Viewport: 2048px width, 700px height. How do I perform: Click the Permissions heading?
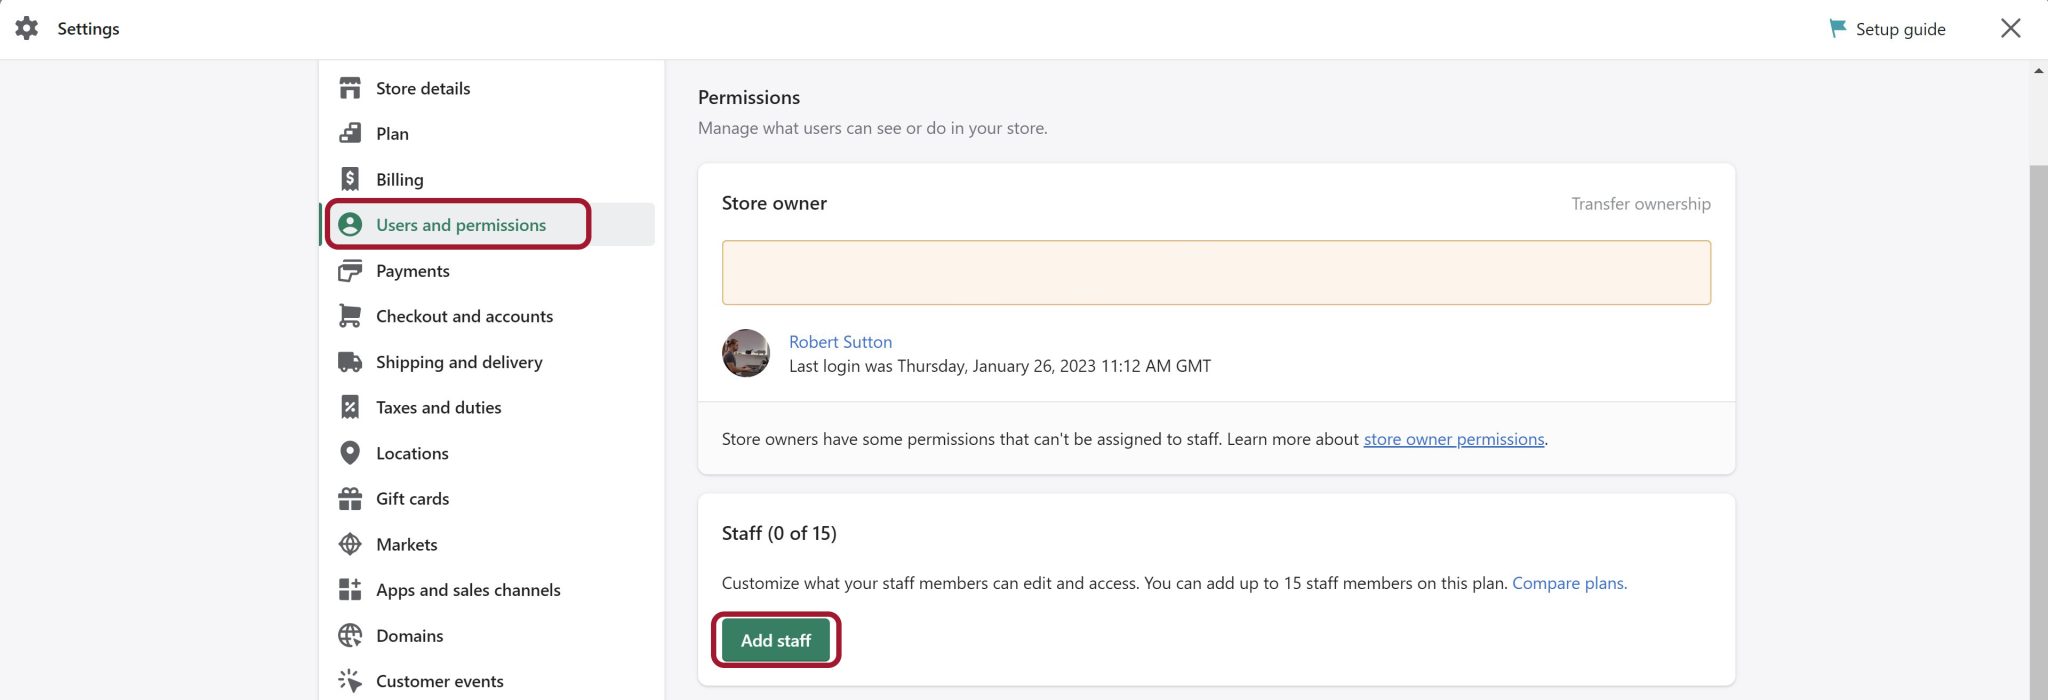[749, 97]
